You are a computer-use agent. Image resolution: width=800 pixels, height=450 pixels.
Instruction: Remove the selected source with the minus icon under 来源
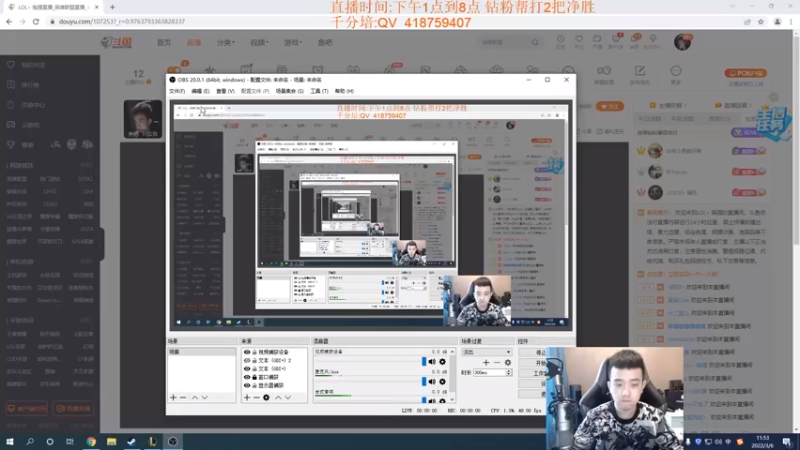[256, 397]
